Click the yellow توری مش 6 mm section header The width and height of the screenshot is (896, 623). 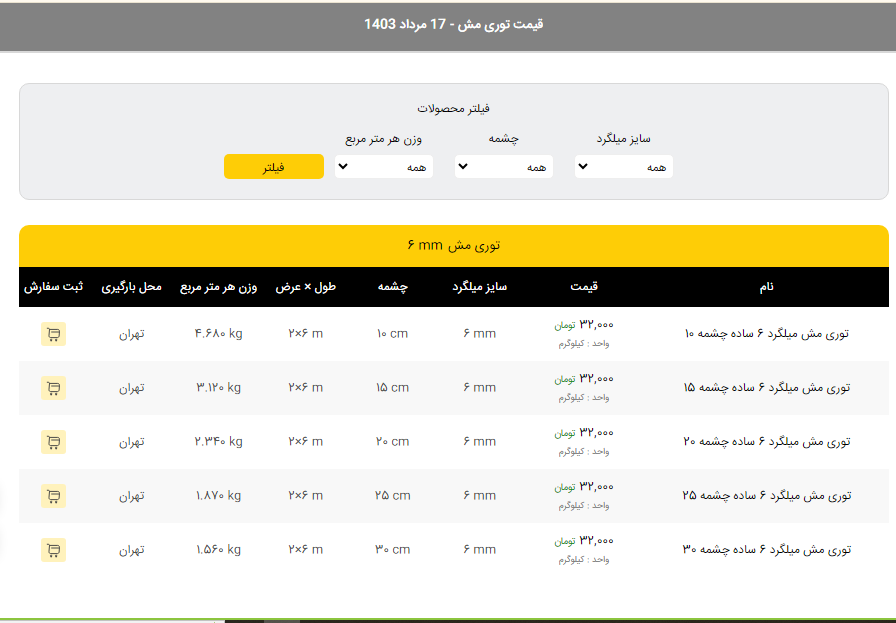click(x=453, y=245)
